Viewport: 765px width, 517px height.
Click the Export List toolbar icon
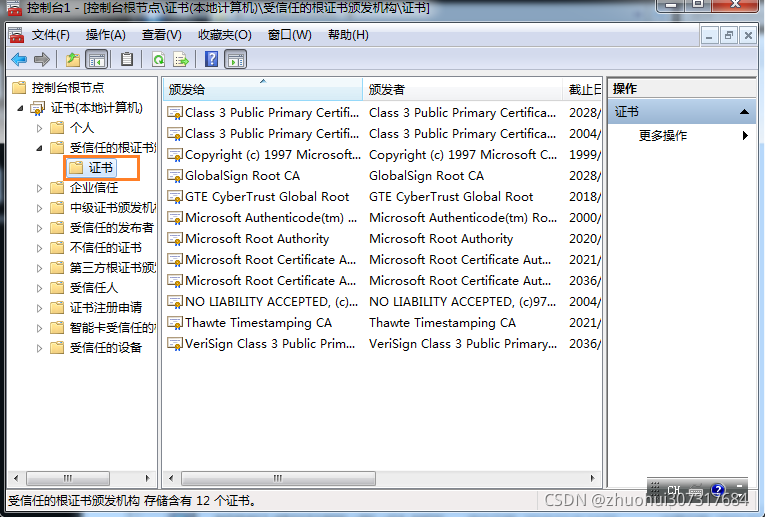tap(181, 60)
